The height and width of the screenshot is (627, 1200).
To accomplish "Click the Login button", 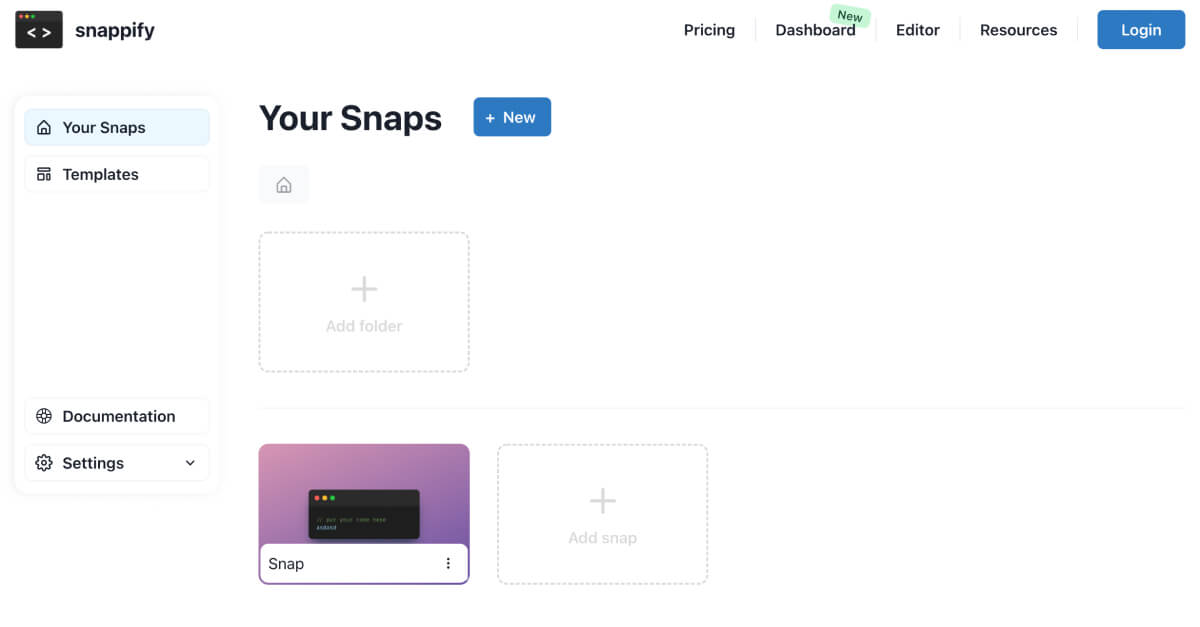I will coord(1141,30).
